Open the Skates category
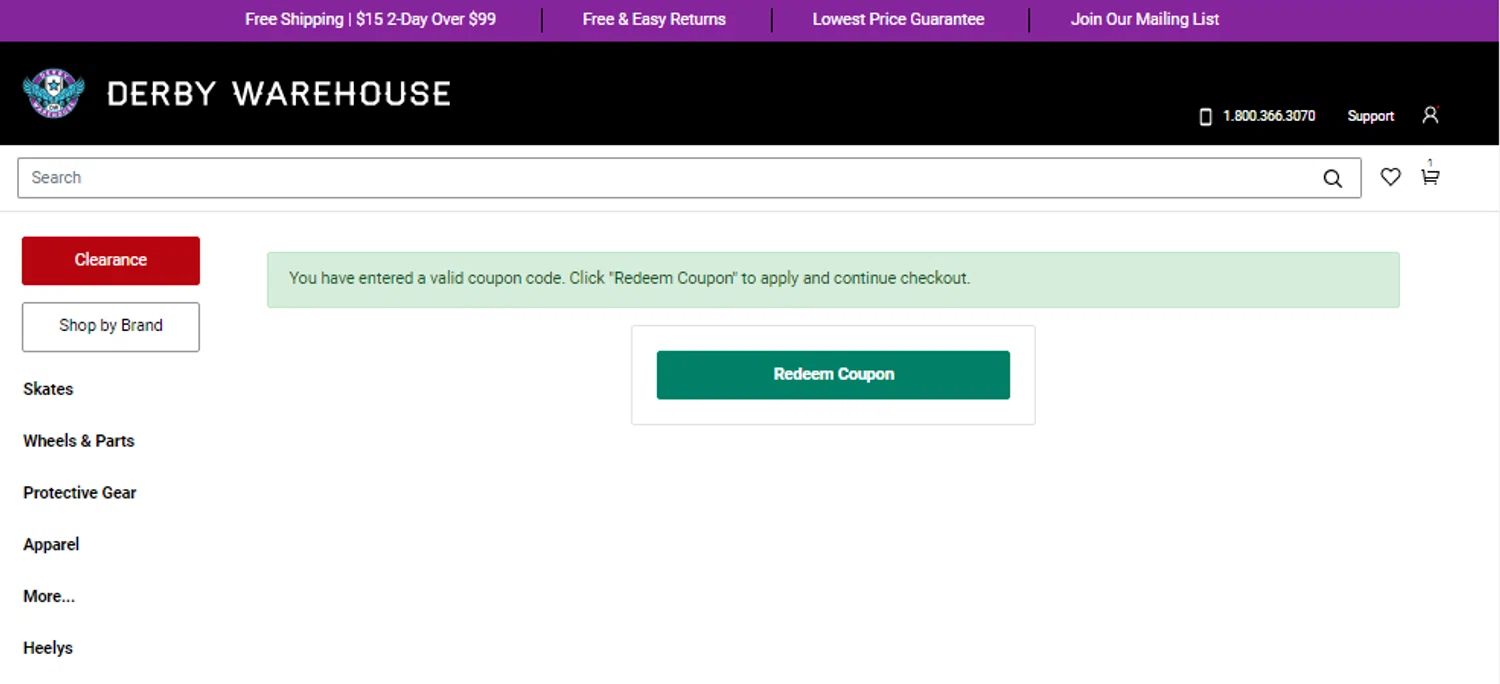The width and height of the screenshot is (1500, 684). point(48,389)
